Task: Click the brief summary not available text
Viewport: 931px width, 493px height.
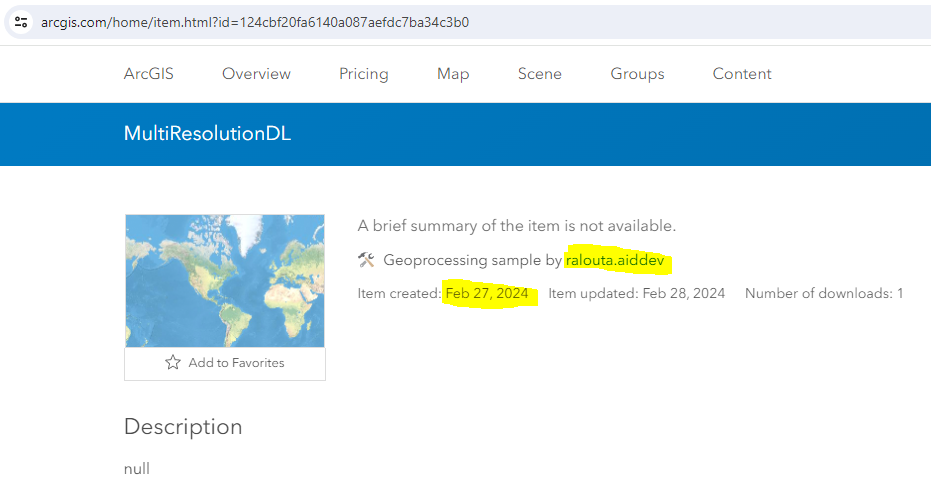Action: point(517,226)
